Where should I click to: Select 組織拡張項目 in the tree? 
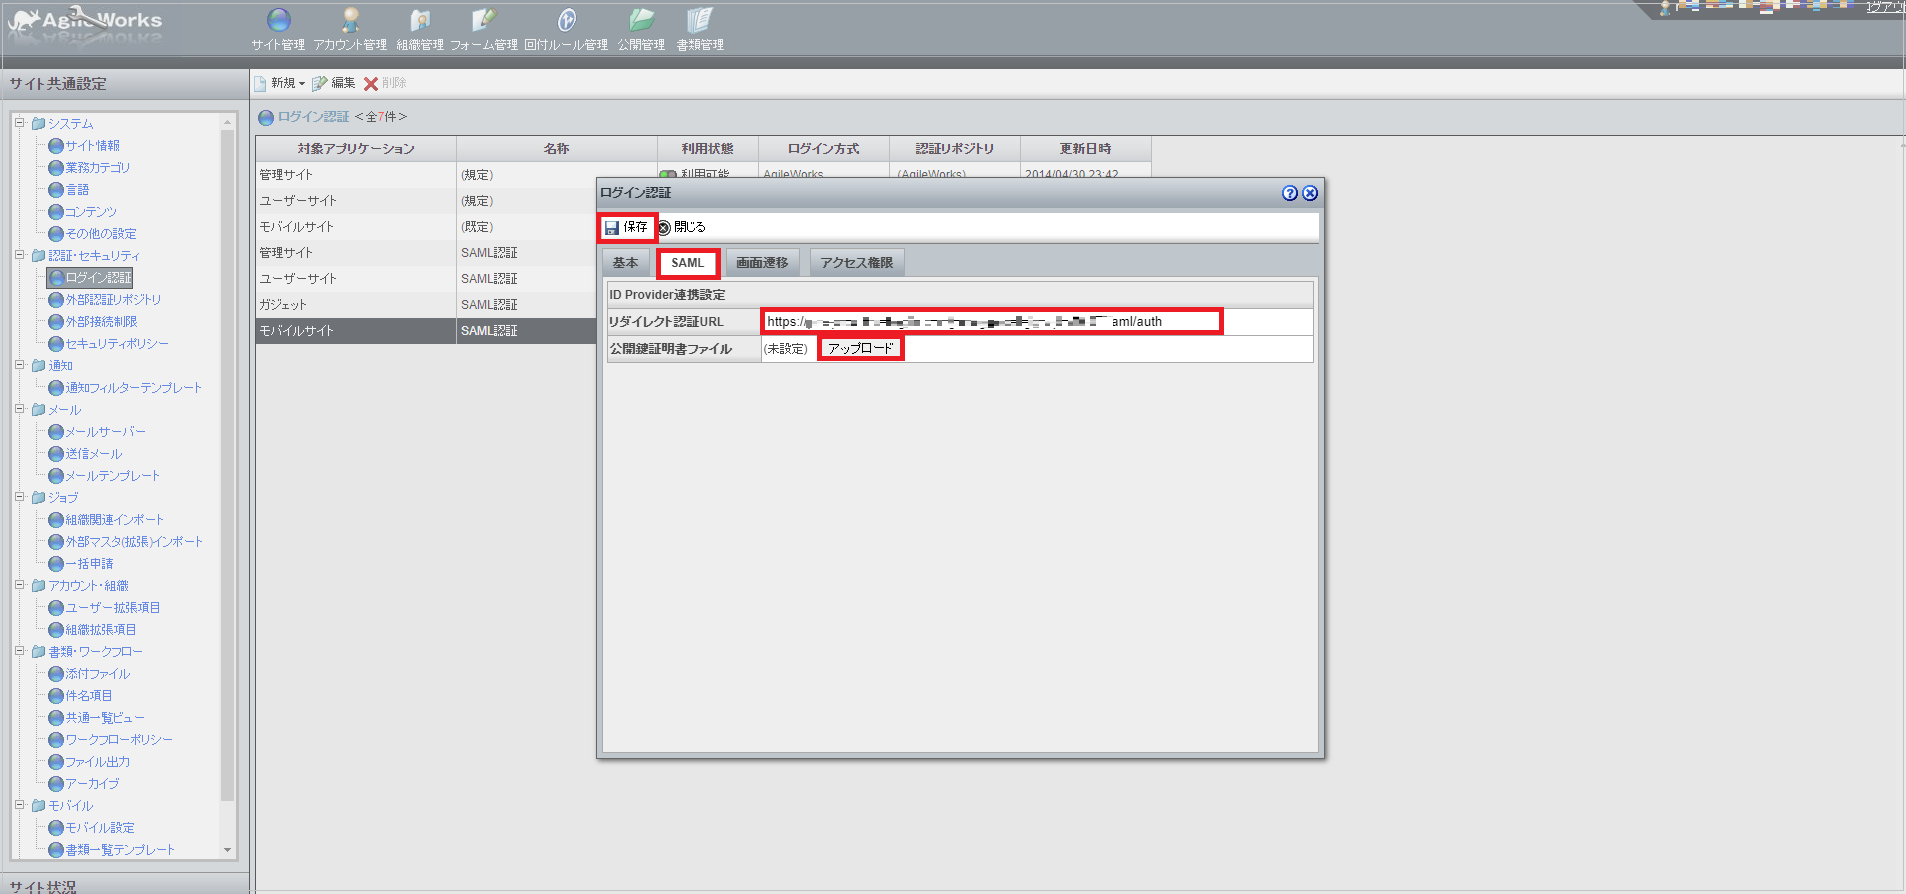click(x=100, y=630)
